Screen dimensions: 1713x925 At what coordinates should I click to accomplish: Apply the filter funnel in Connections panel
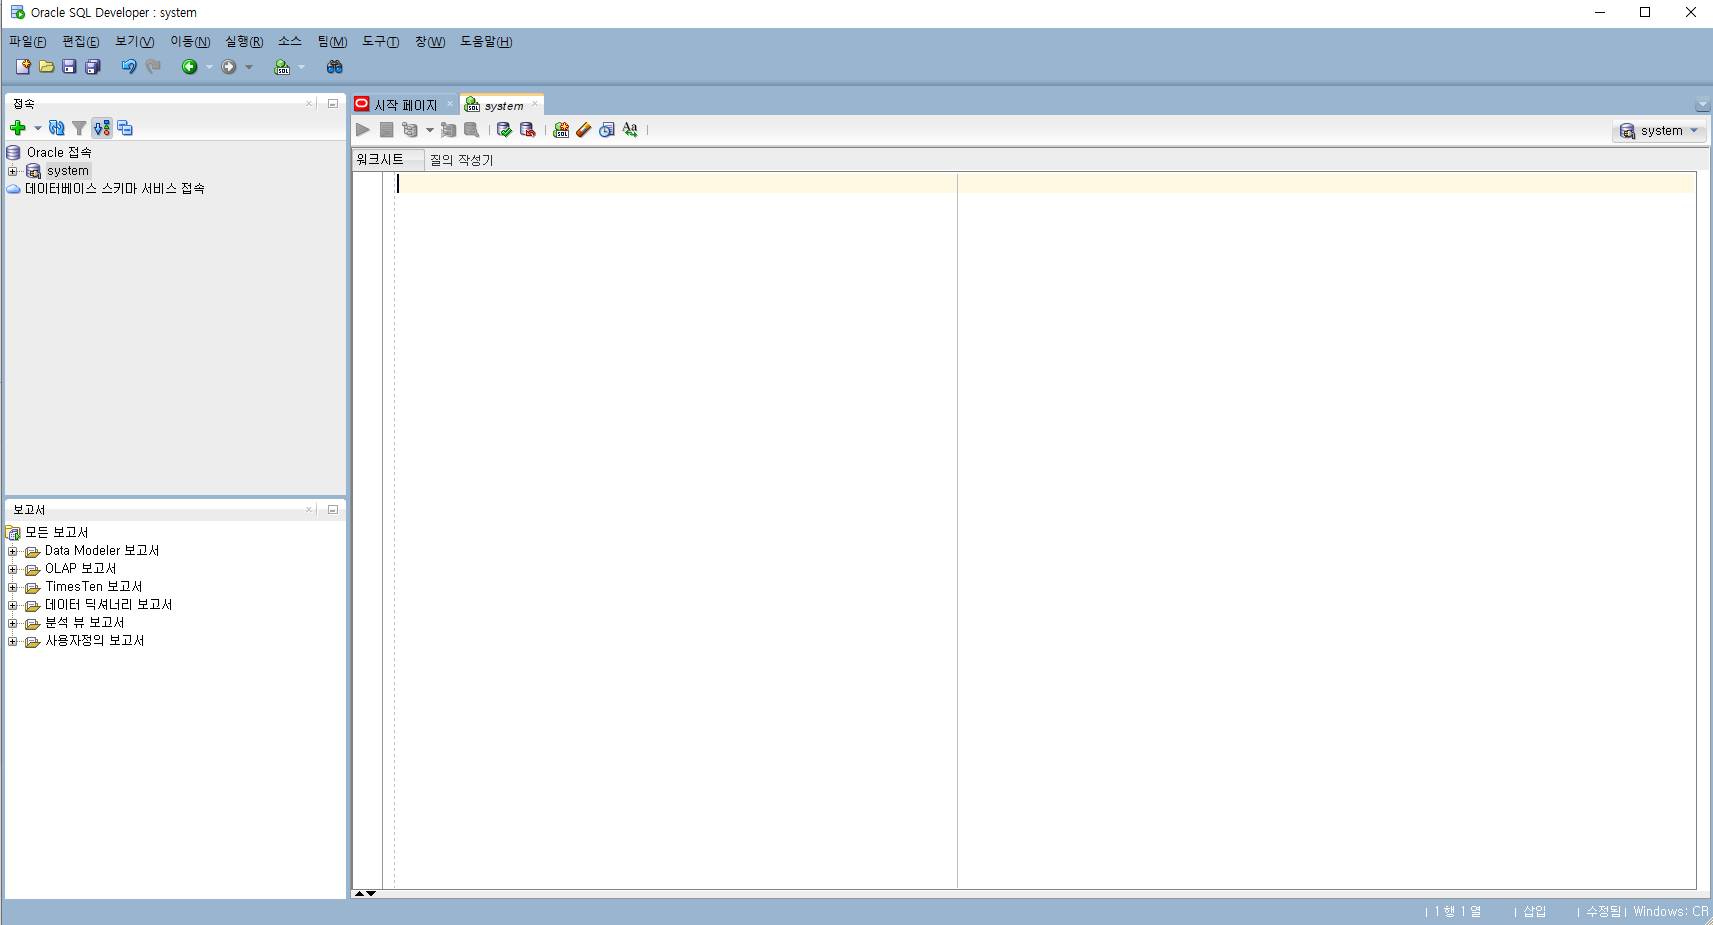pos(79,128)
